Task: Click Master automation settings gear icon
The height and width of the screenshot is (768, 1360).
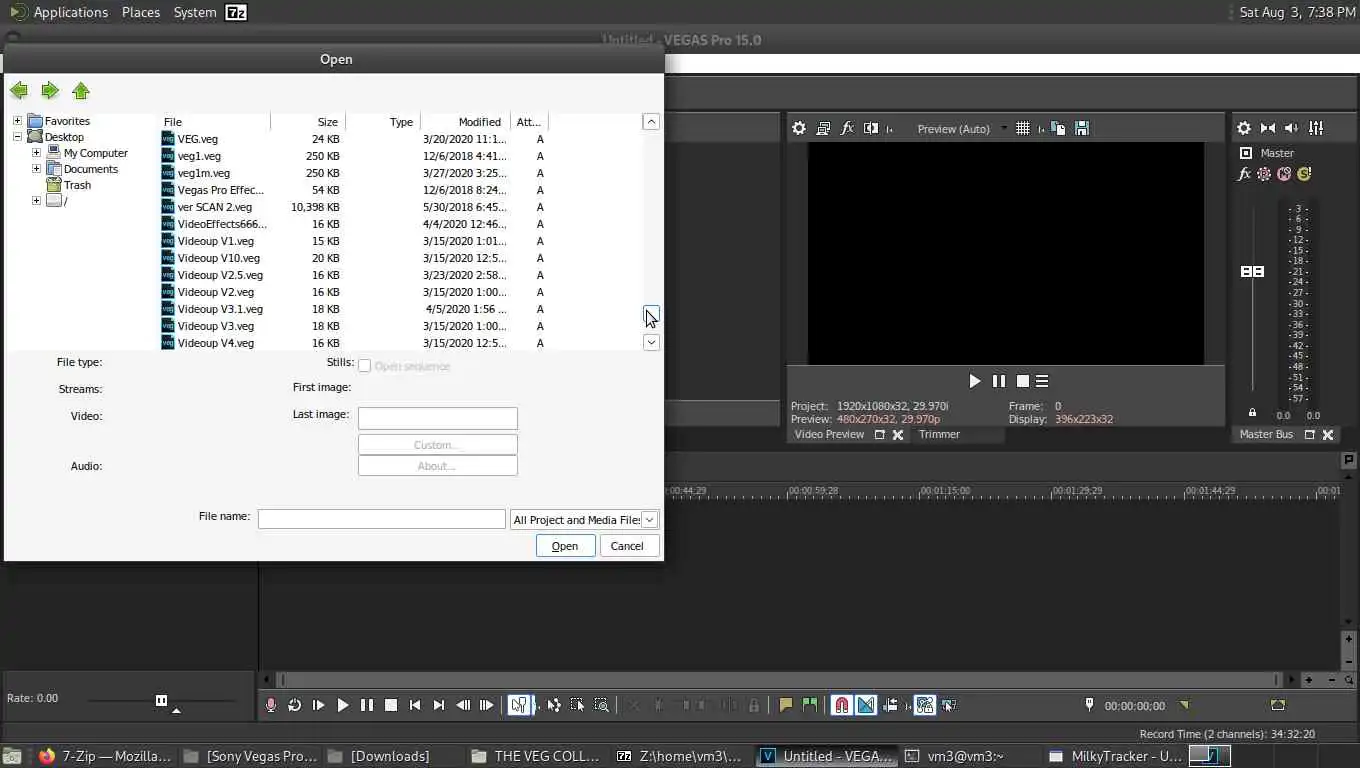Action: point(1264,174)
